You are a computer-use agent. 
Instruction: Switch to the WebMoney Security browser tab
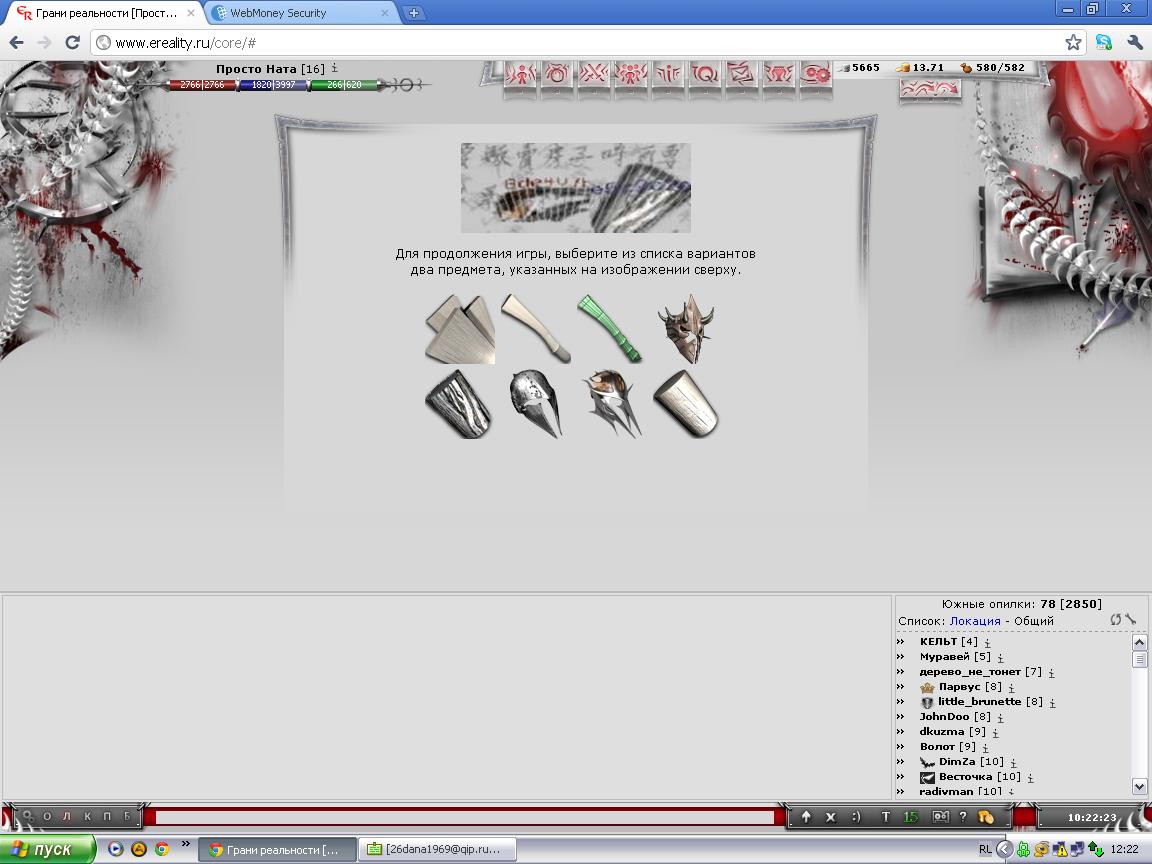click(x=277, y=13)
